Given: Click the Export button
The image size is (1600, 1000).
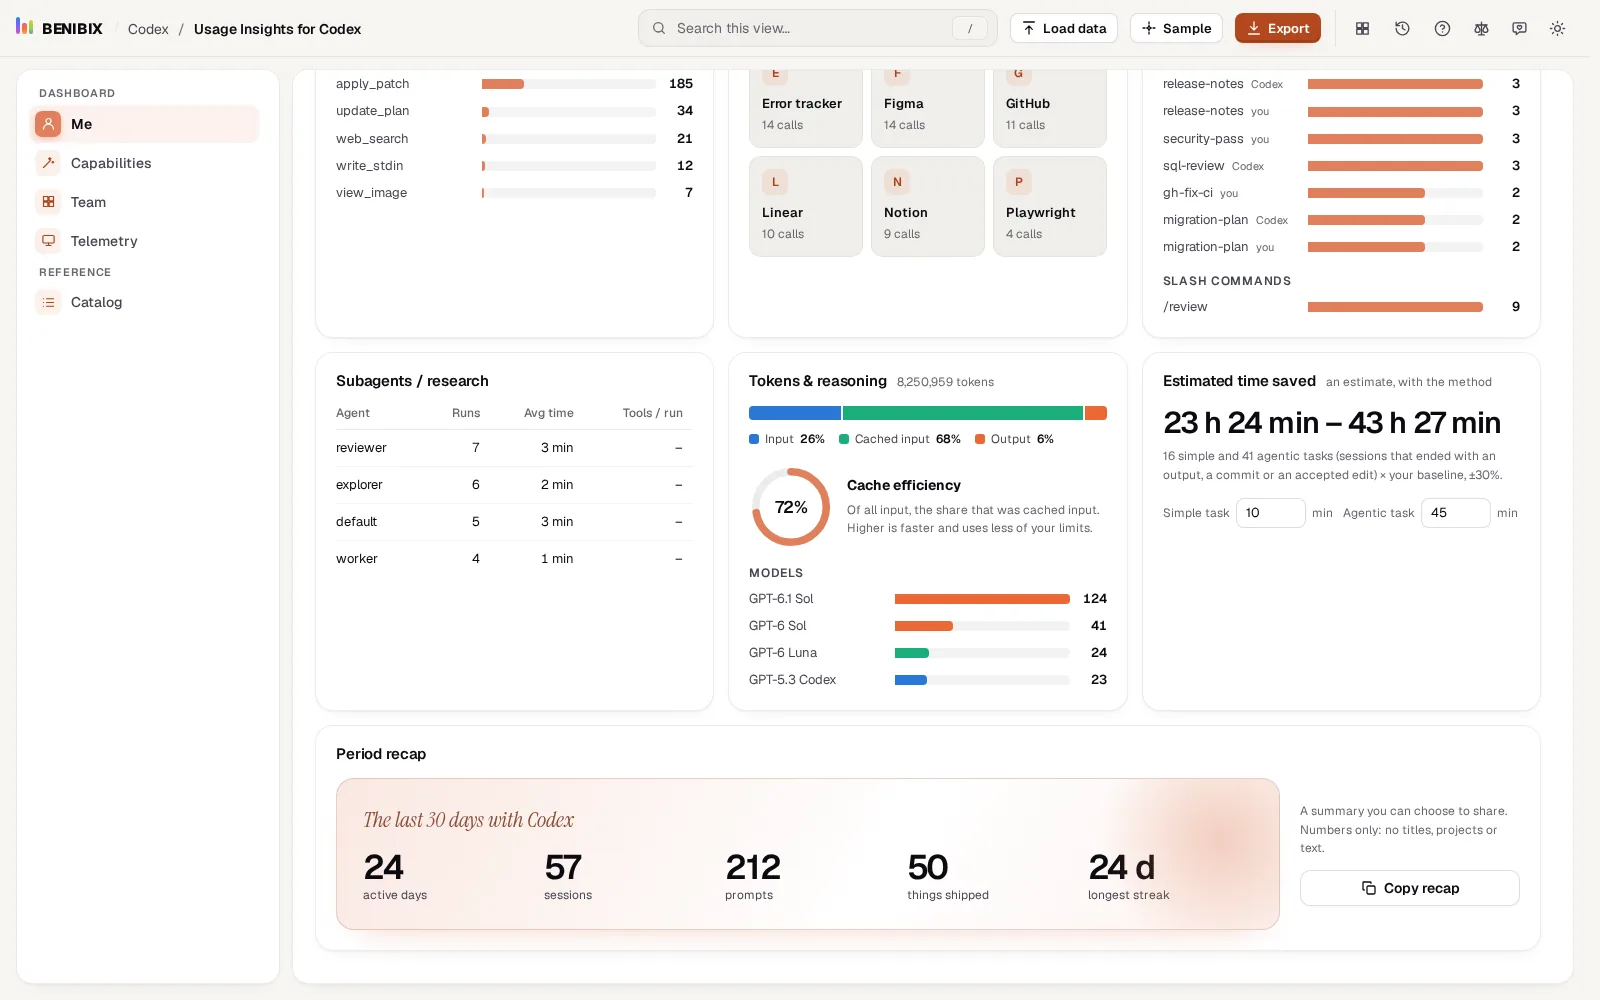Looking at the screenshot, I should click(1277, 28).
